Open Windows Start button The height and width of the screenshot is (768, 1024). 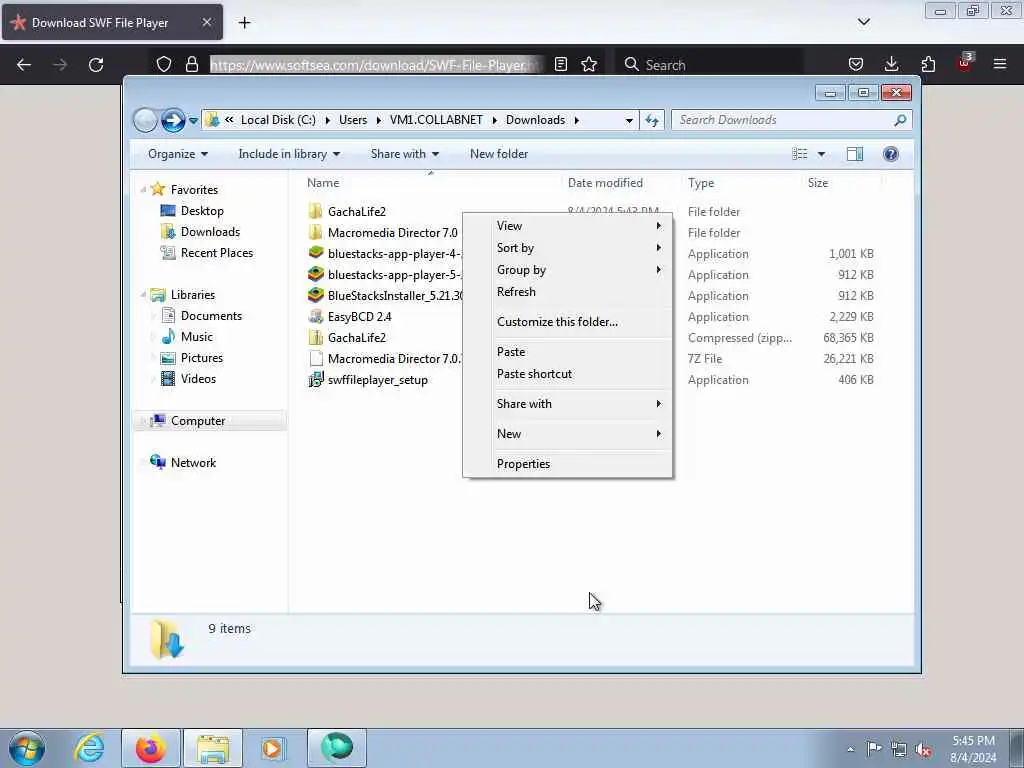pyautogui.click(x=27, y=748)
